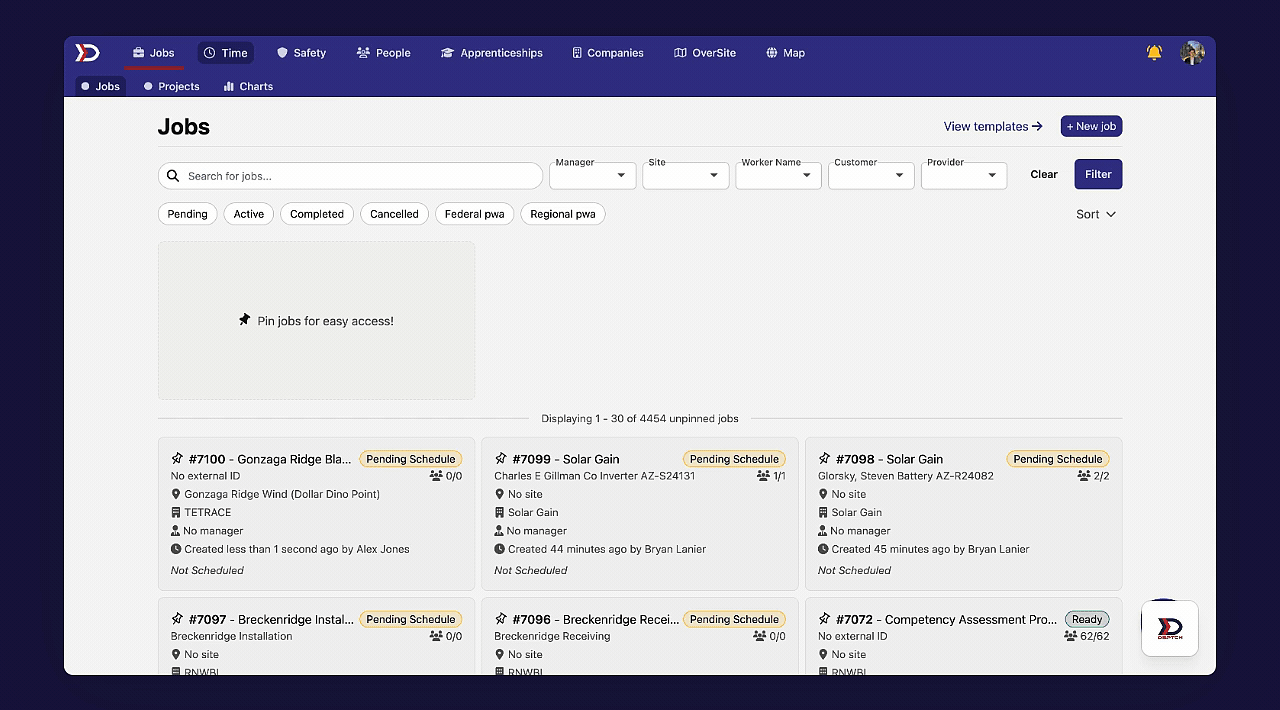Open the Manager dropdown
Image resolution: width=1280 pixels, height=710 pixels.
593,175
